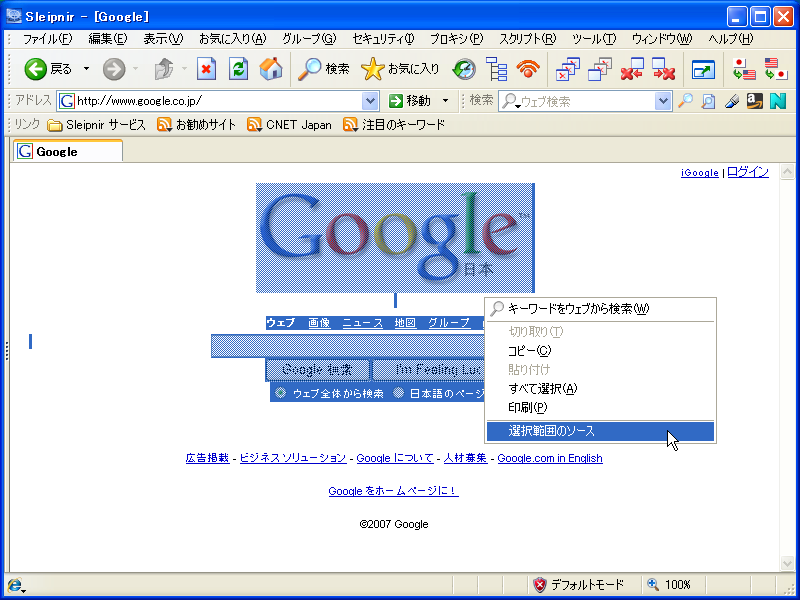
Task: Click the Japanese-to-English translation flag icon
Action: coord(744,69)
